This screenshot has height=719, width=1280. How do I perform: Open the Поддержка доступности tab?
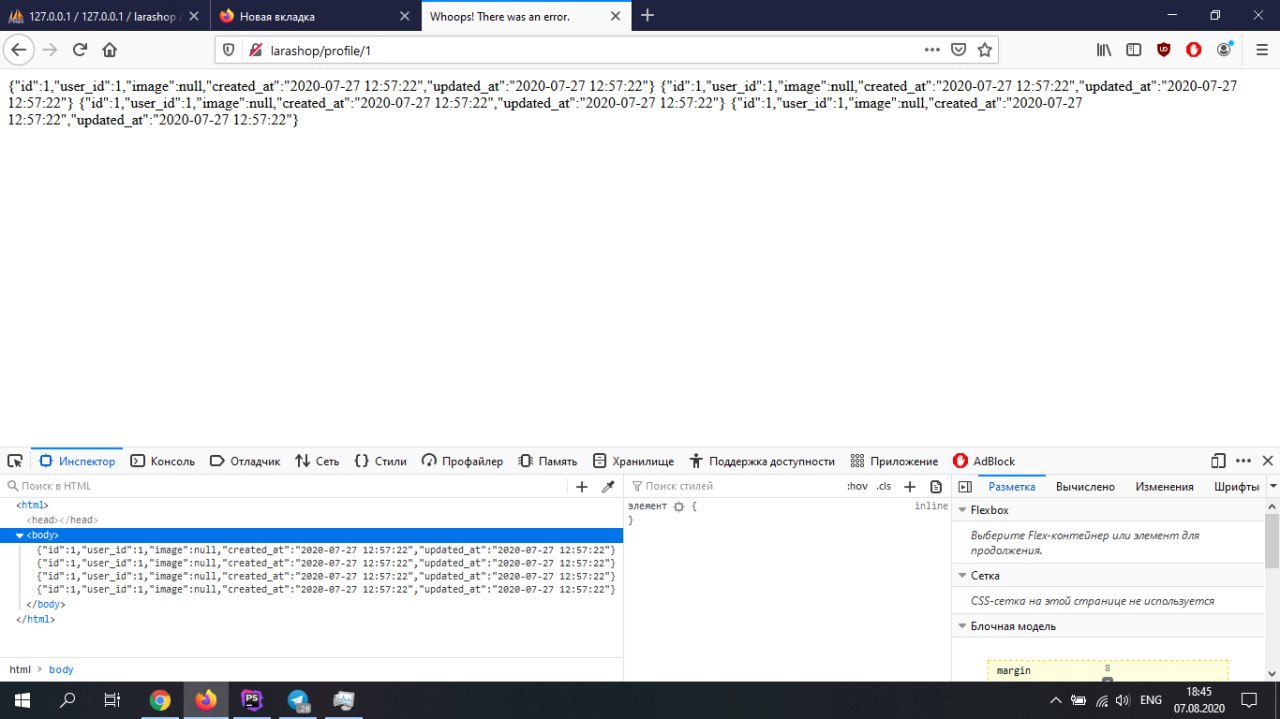pos(762,461)
